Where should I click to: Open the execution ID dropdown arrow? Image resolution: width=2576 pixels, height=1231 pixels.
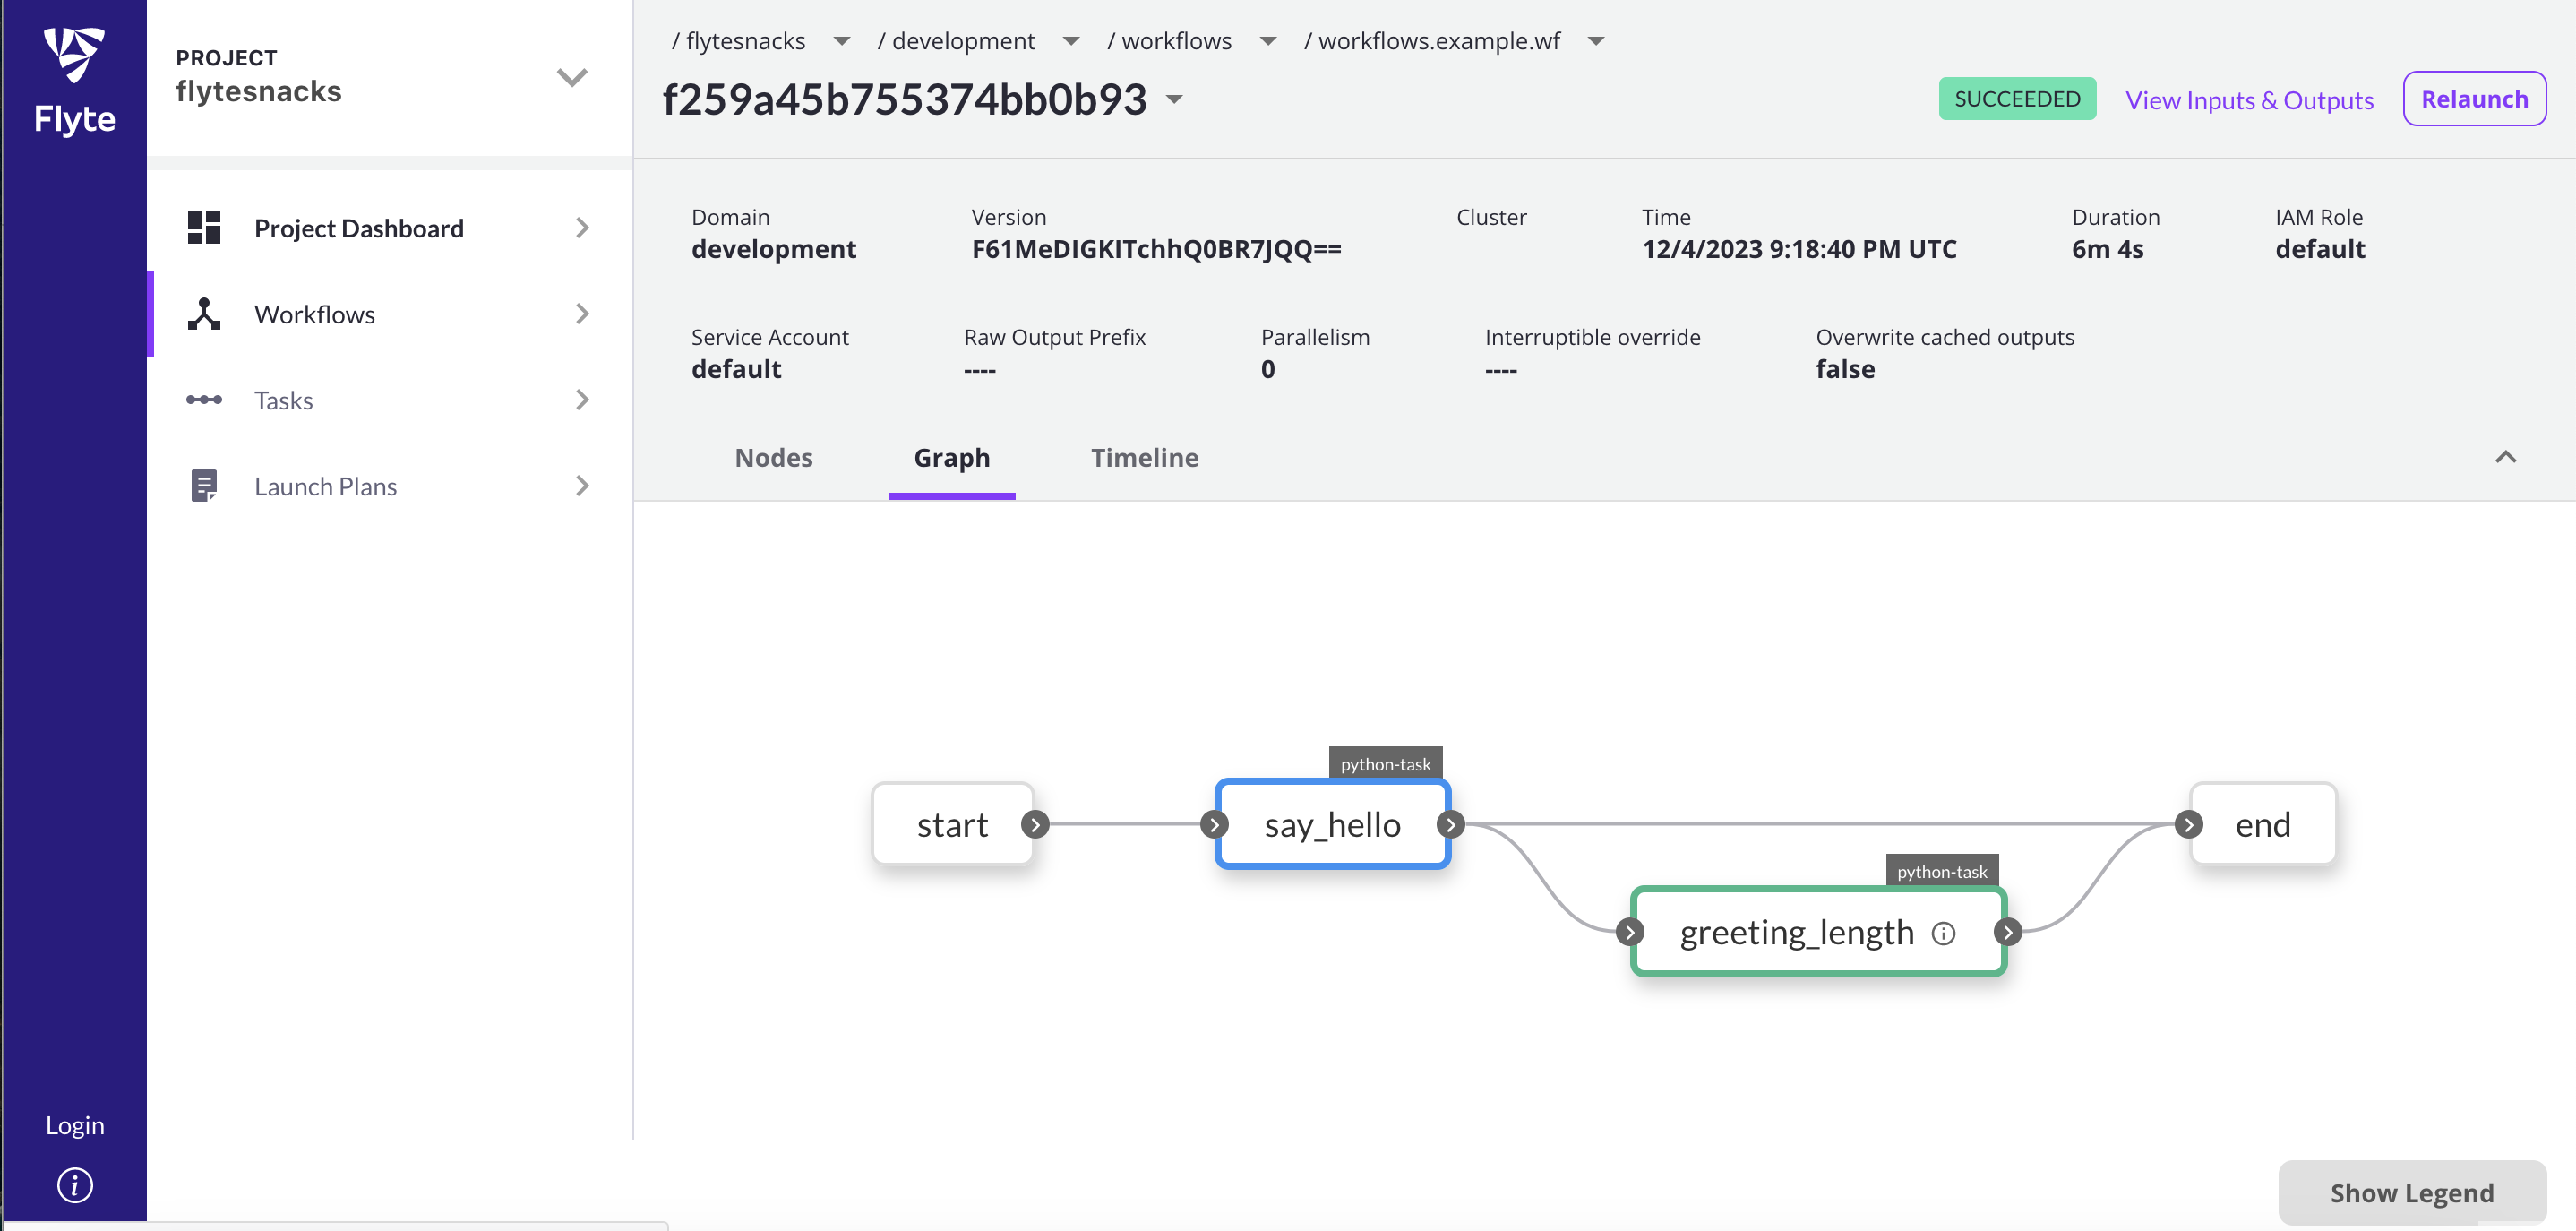click(x=1175, y=99)
